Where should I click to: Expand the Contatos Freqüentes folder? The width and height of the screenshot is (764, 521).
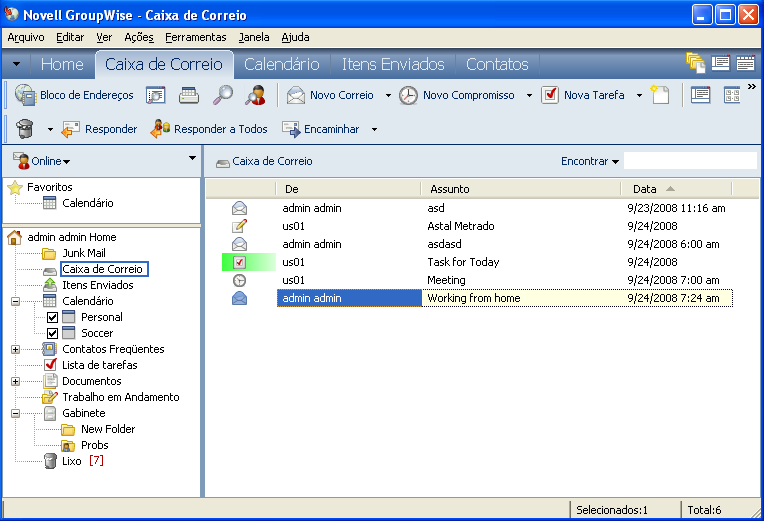[x=15, y=349]
